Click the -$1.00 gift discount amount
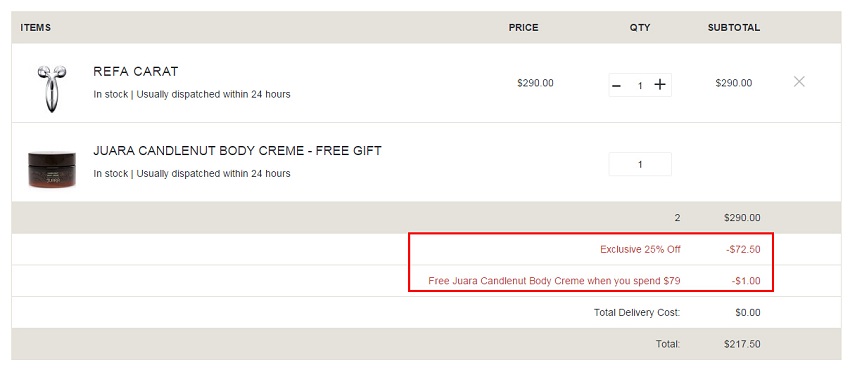Image resolution: width=850 pixels, height=372 pixels. (x=746, y=281)
